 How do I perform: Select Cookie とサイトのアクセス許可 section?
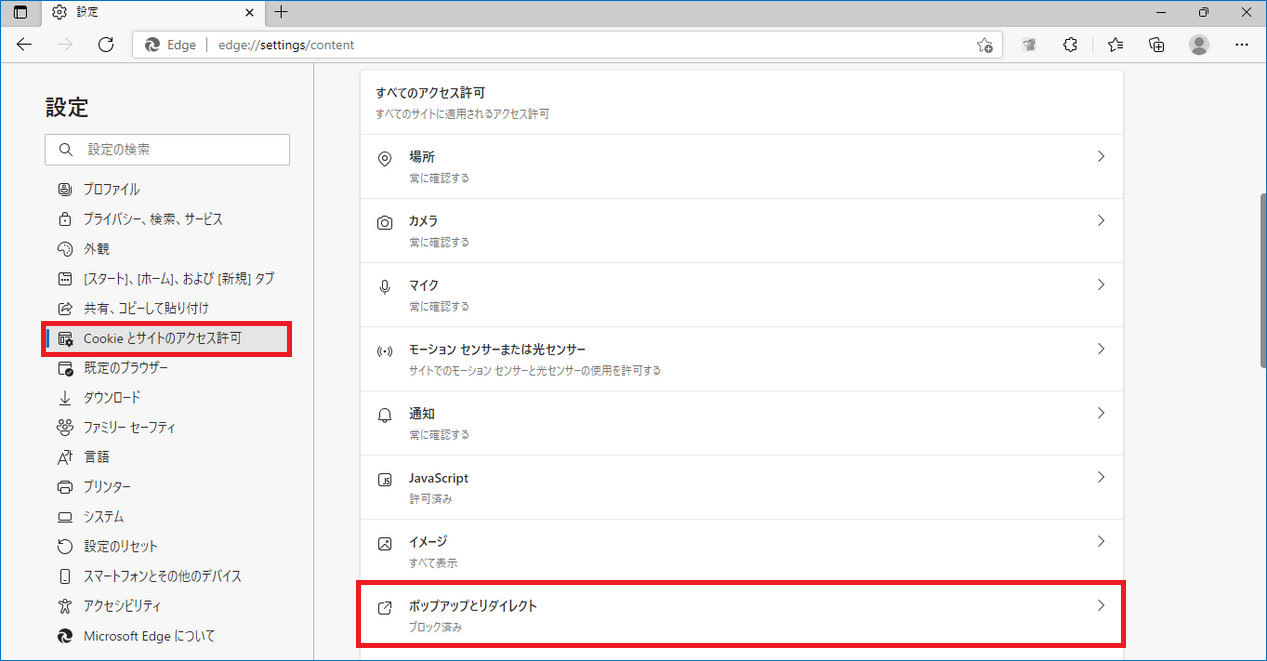168,338
